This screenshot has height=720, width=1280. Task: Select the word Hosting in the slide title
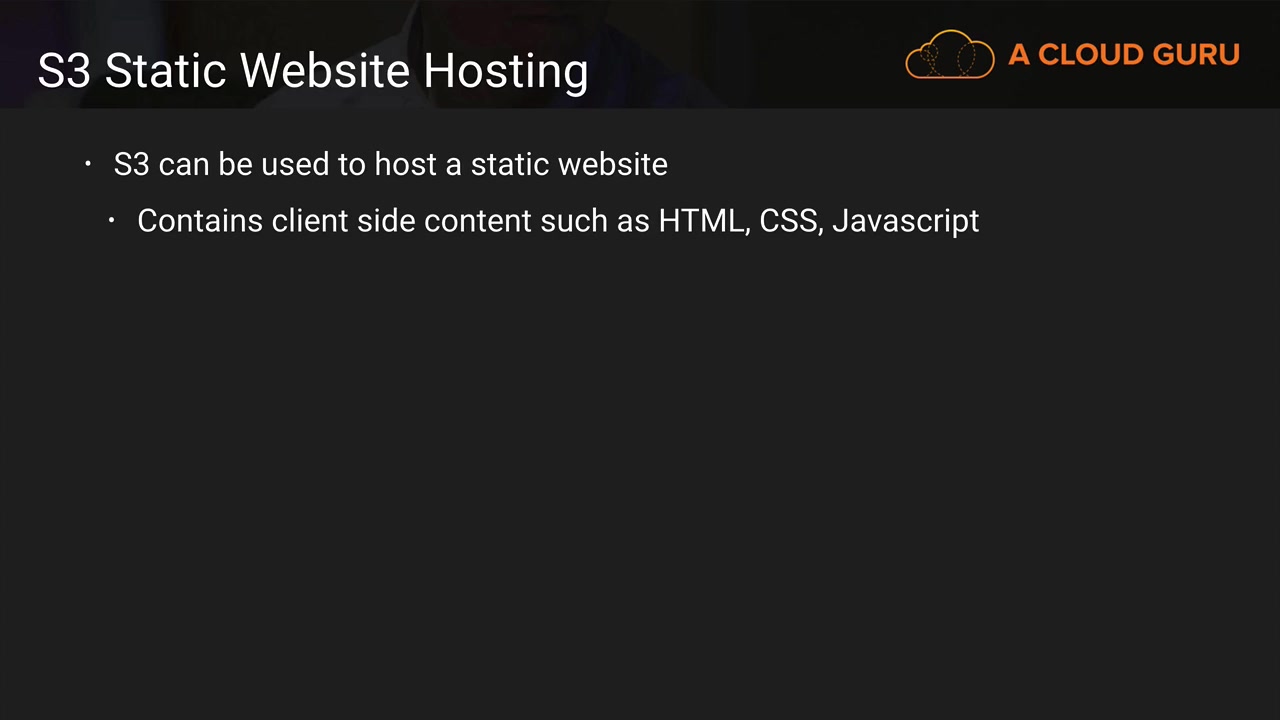coord(505,72)
